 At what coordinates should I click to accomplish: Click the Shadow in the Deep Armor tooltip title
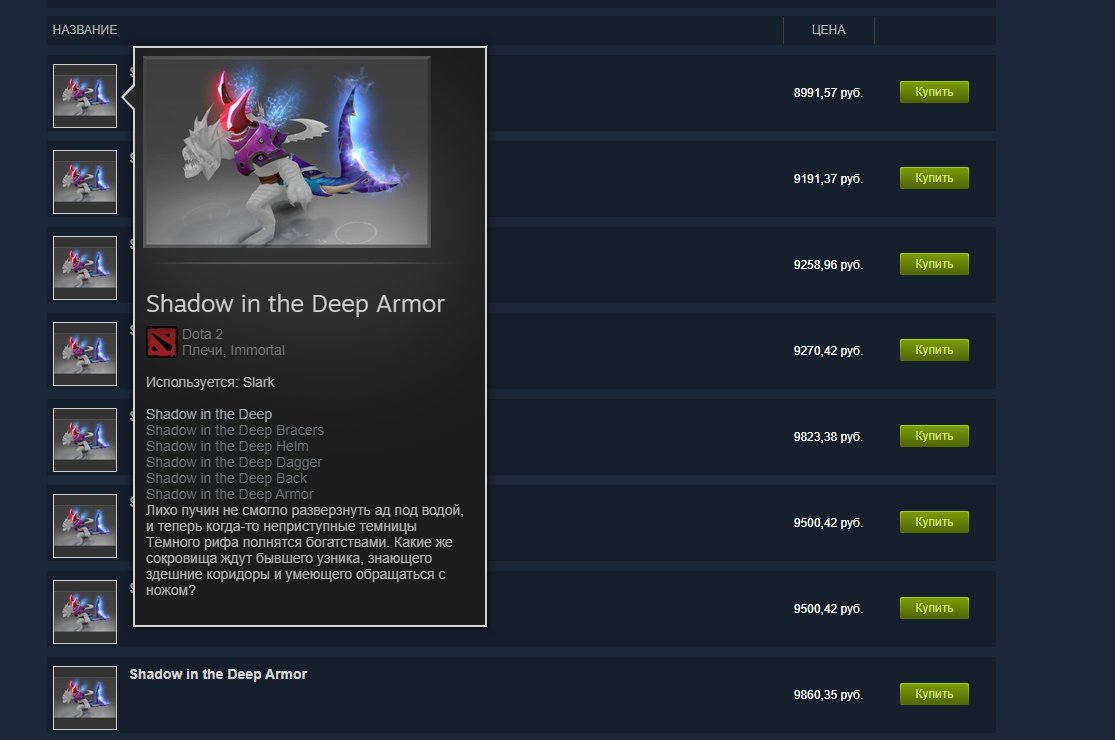pyautogui.click(x=295, y=304)
